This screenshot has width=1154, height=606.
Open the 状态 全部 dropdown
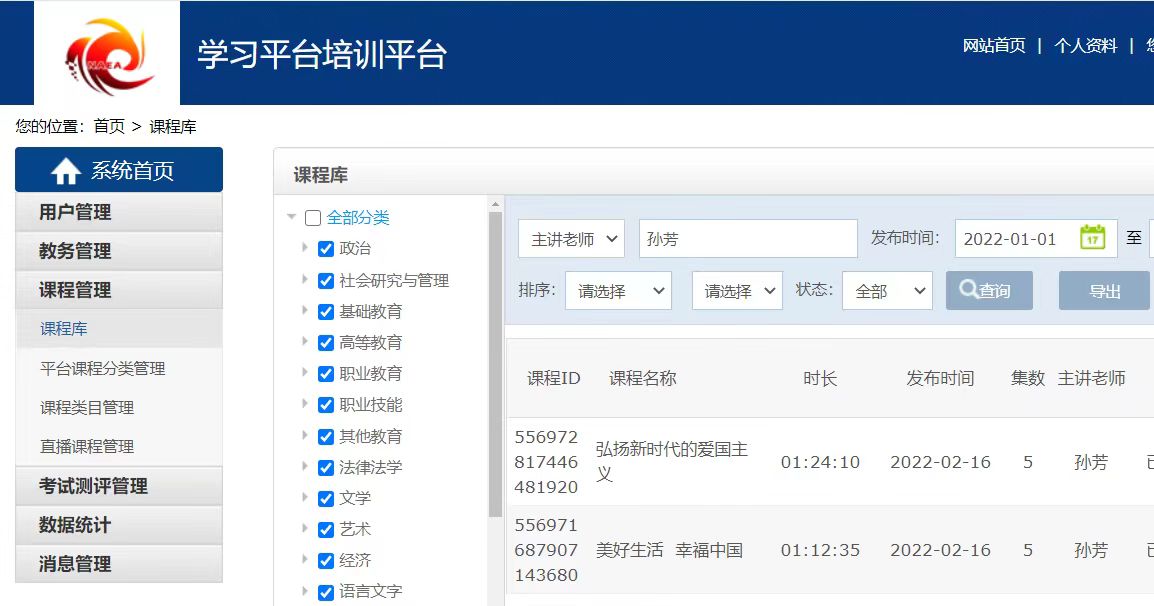click(886, 291)
